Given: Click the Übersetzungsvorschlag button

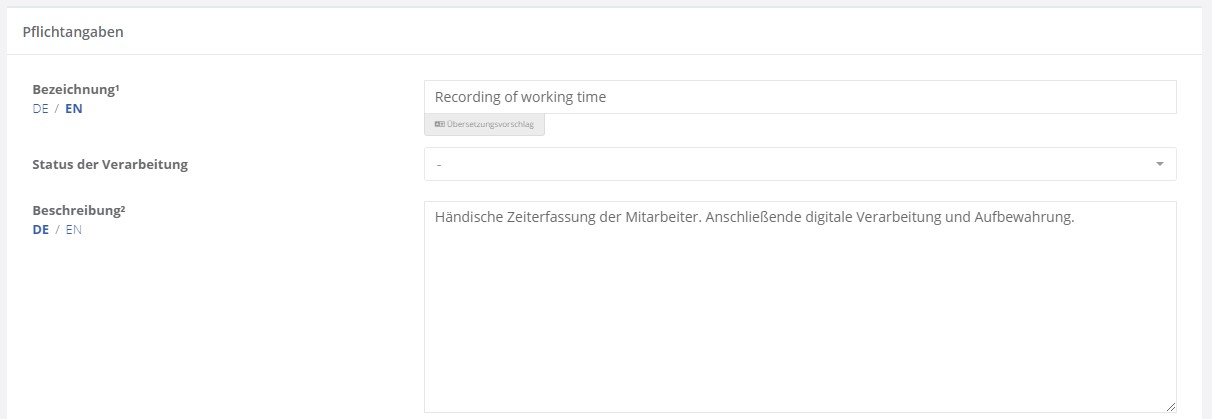Looking at the screenshot, I should 484,125.
